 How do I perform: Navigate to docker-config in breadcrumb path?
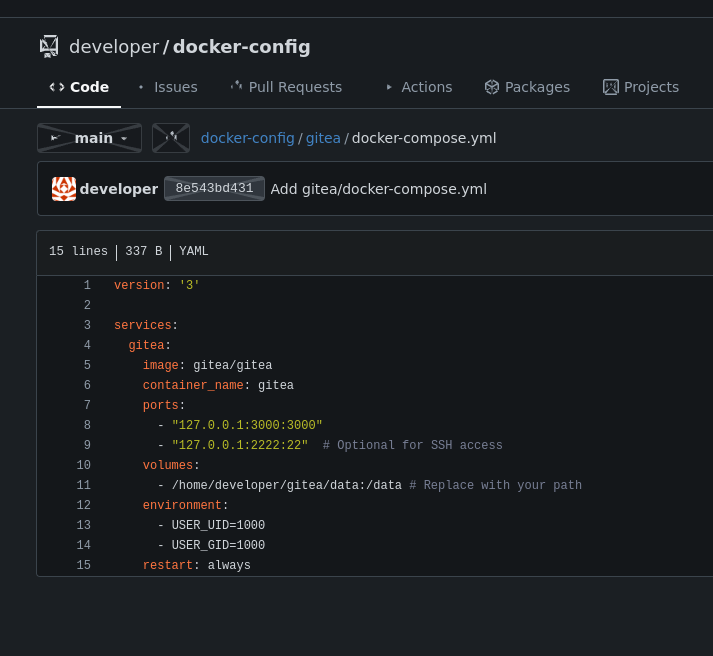pos(247,138)
